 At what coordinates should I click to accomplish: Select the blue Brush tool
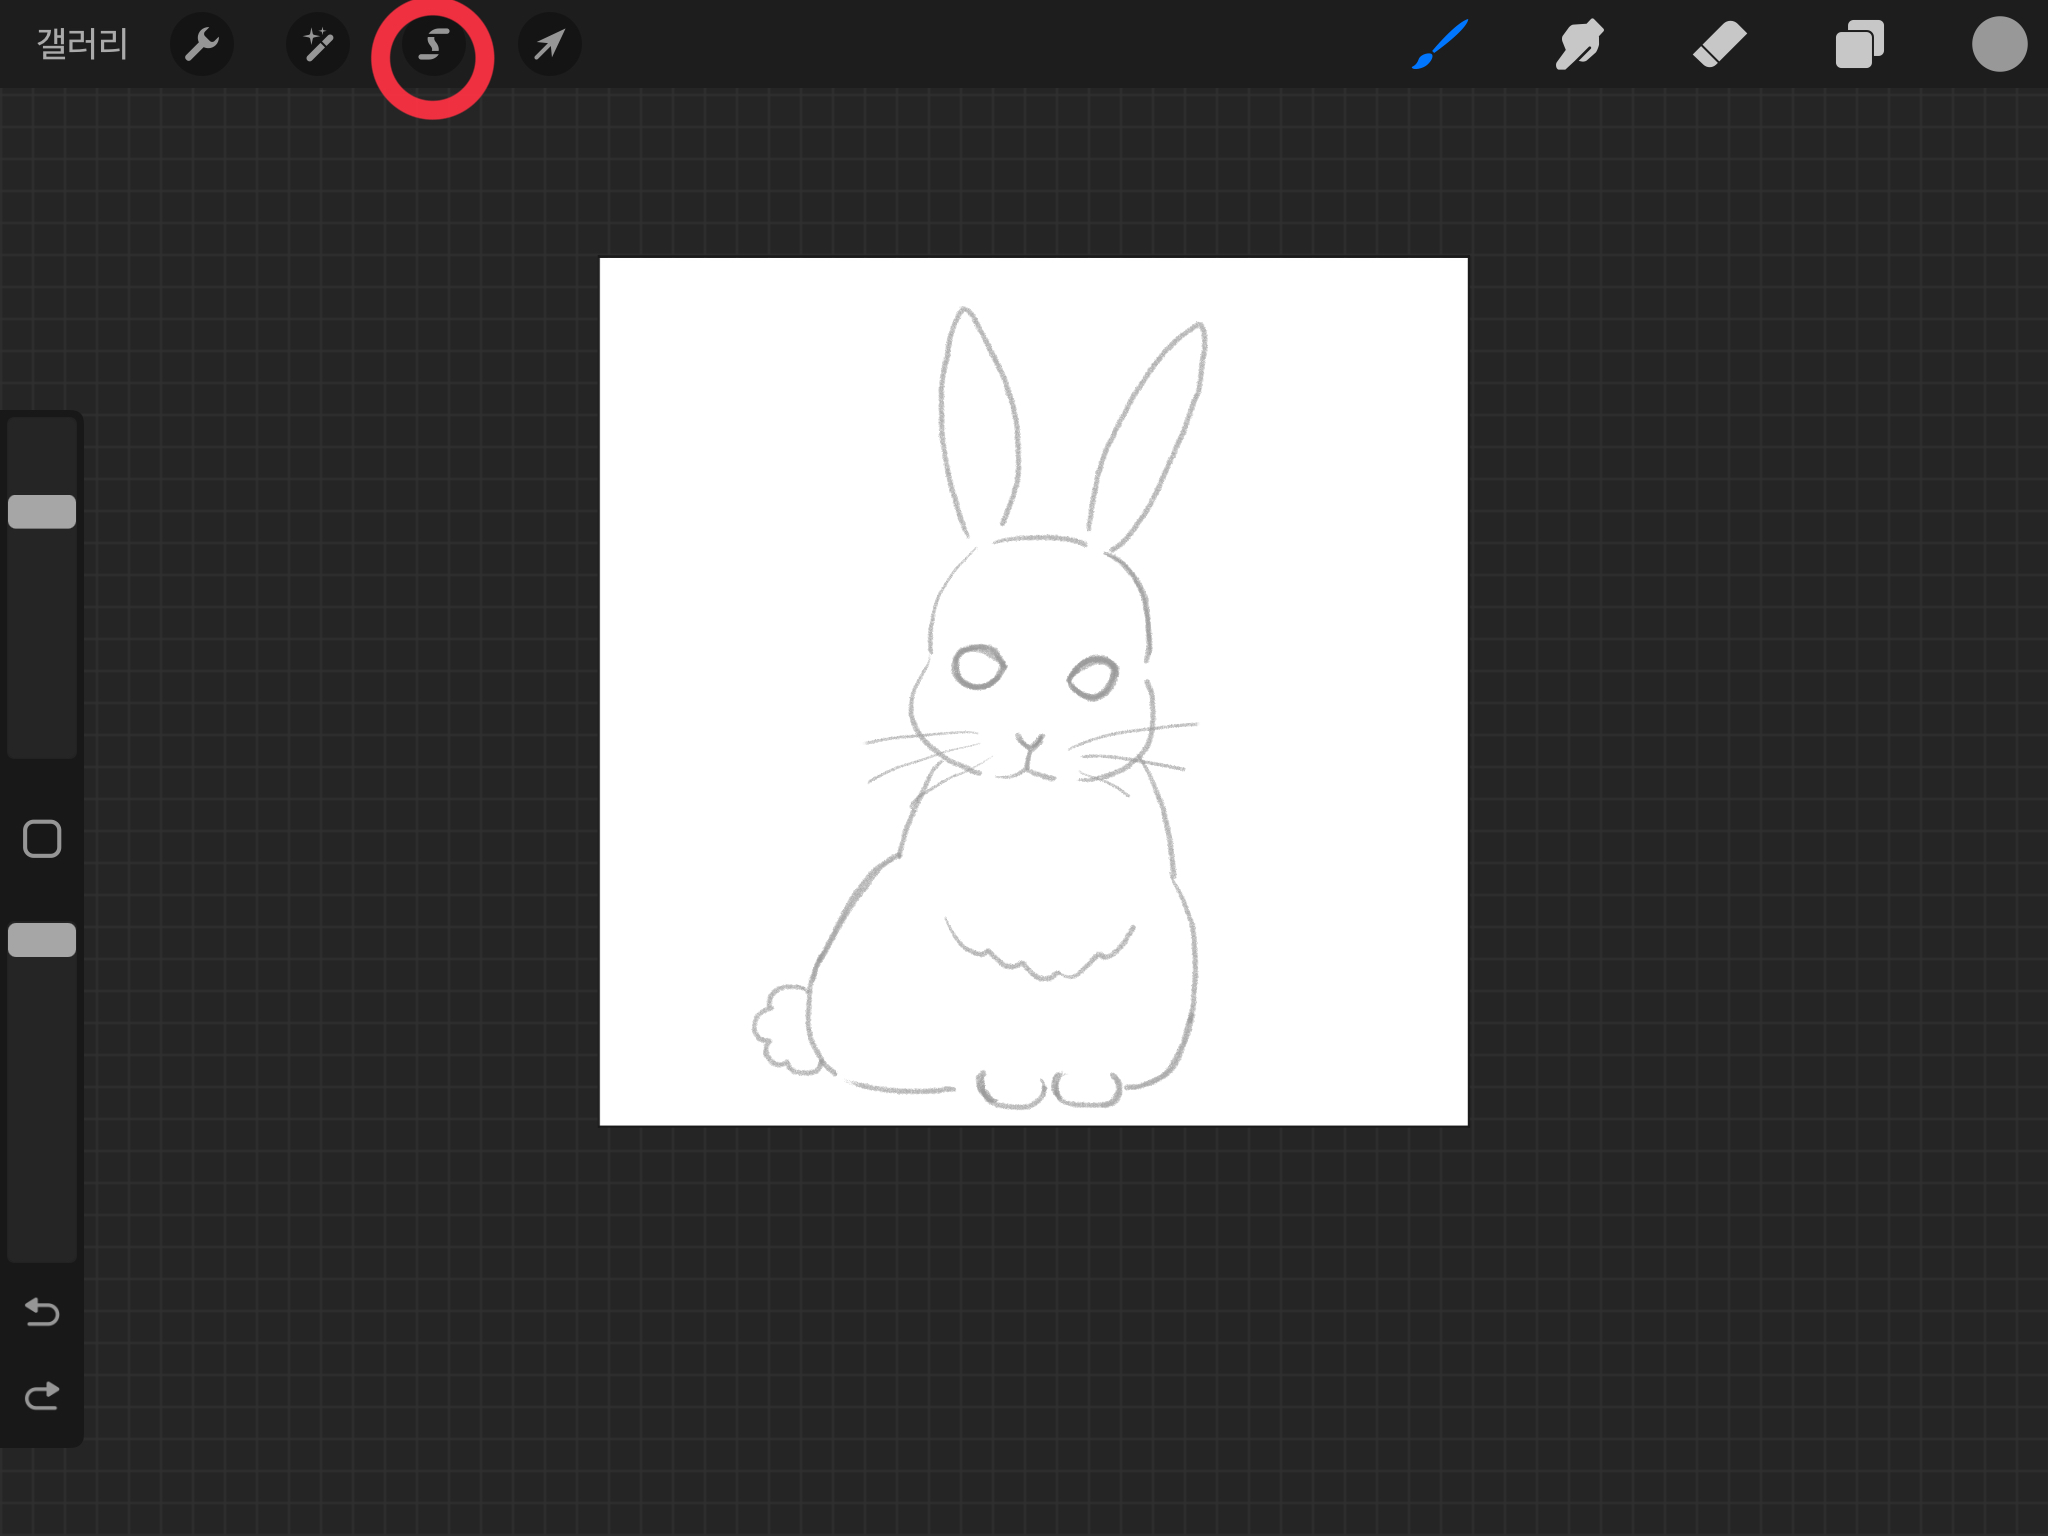pyautogui.click(x=1440, y=44)
